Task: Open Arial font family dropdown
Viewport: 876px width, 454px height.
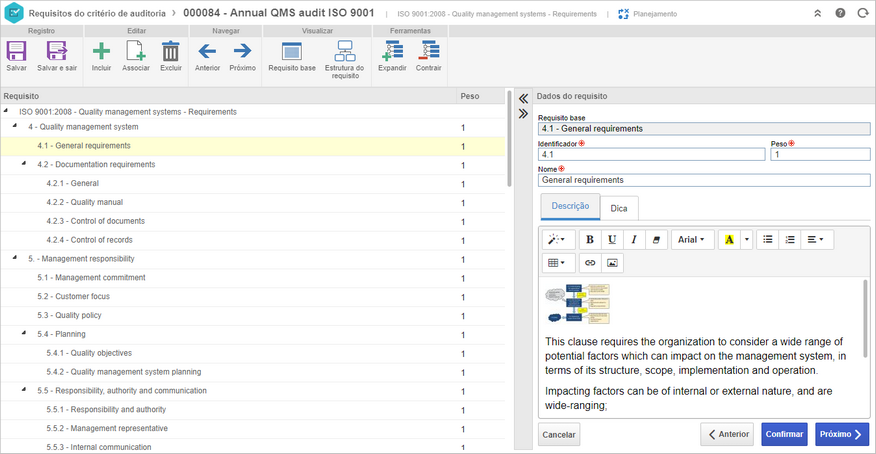Action: tap(692, 240)
